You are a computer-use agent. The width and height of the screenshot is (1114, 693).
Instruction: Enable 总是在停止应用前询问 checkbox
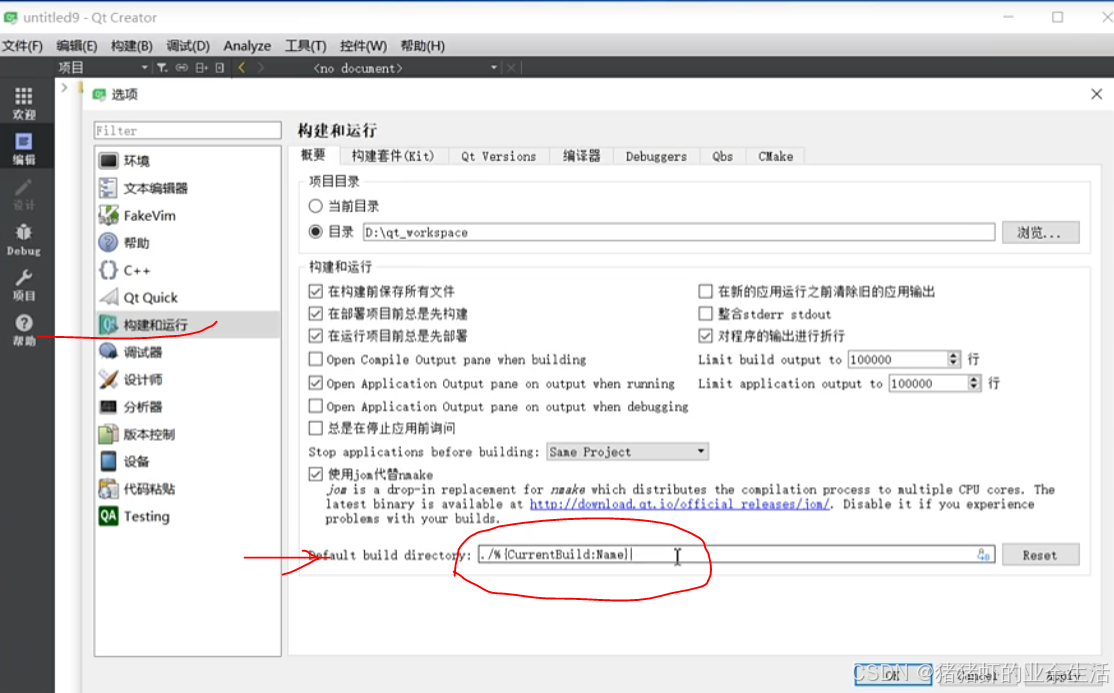[x=315, y=428]
